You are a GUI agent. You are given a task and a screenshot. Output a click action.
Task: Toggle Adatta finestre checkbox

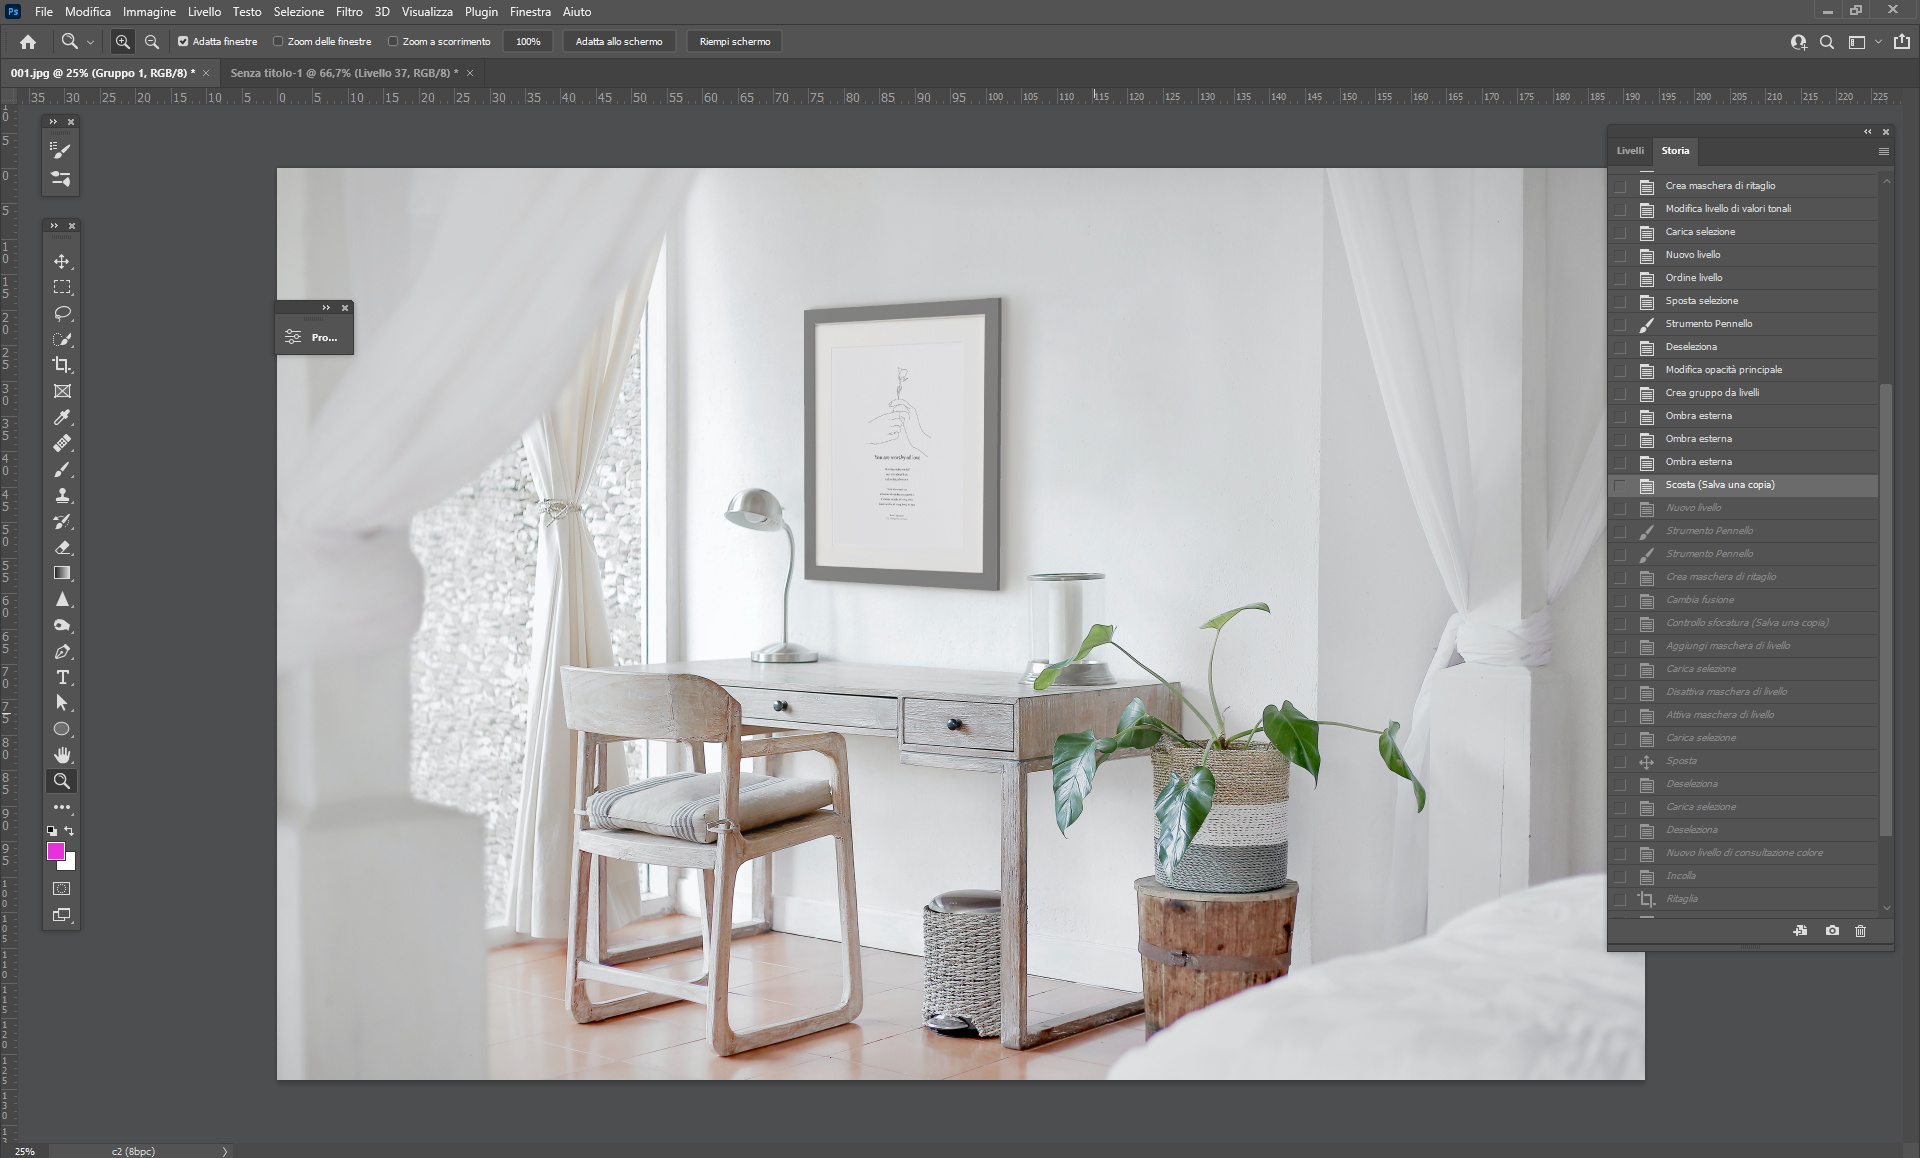coord(183,42)
